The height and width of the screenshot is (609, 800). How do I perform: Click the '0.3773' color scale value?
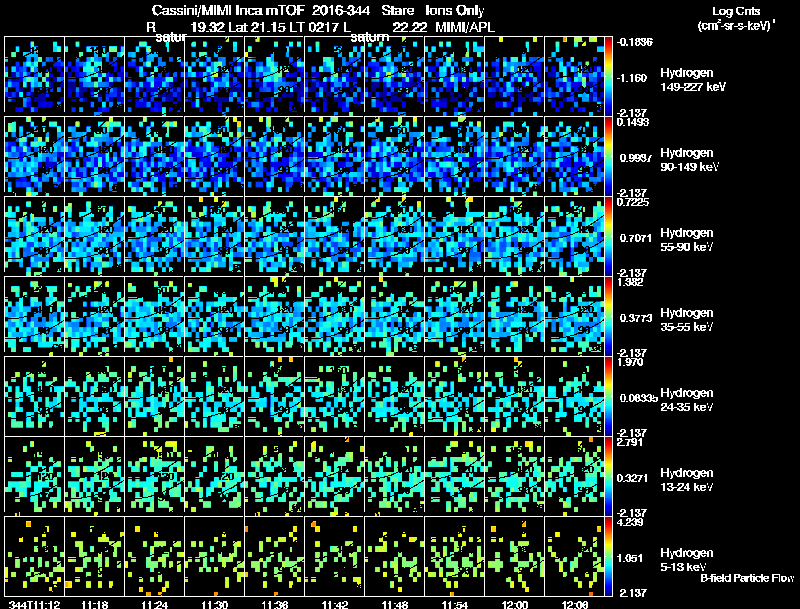click(x=636, y=318)
